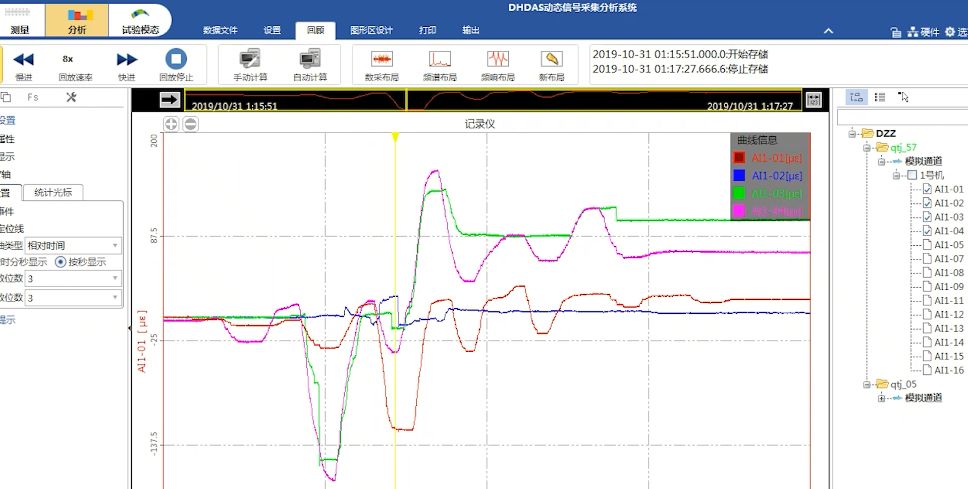Open the 设置 ribbon tab
Viewport: 968px width, 489px height.
pos(272,30)
